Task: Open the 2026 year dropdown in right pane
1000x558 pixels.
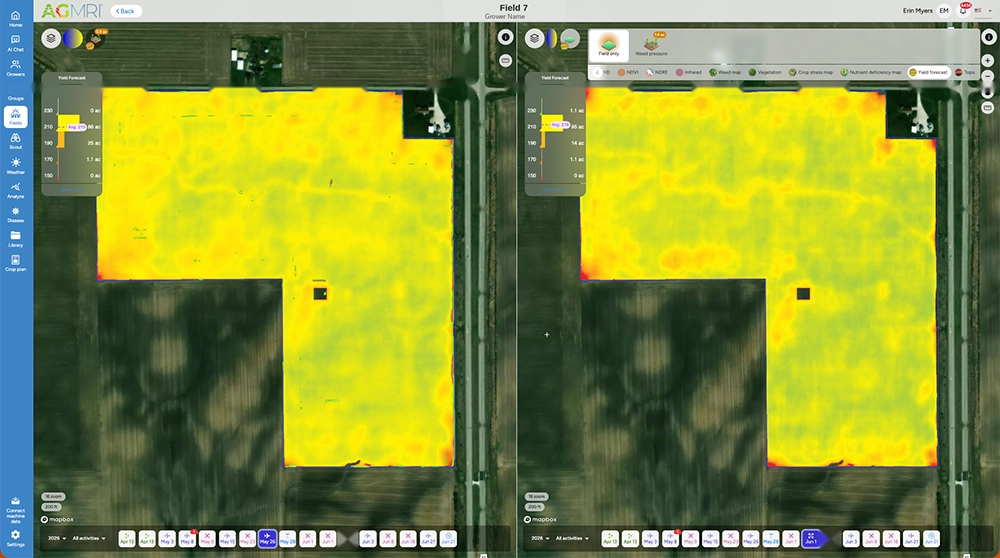Action: 540,538
